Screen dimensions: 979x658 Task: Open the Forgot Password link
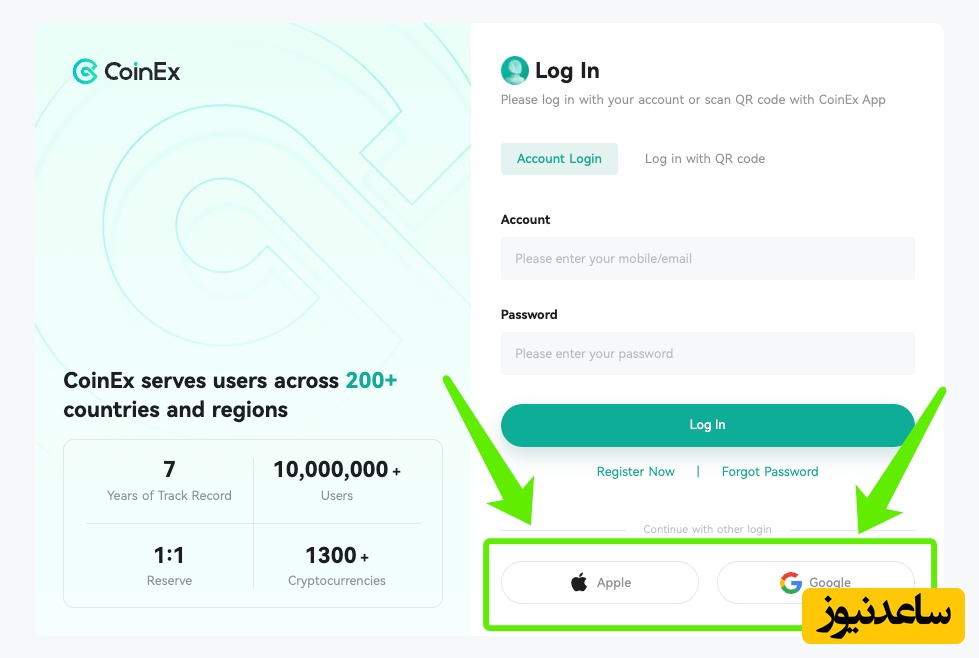[769, 472]
